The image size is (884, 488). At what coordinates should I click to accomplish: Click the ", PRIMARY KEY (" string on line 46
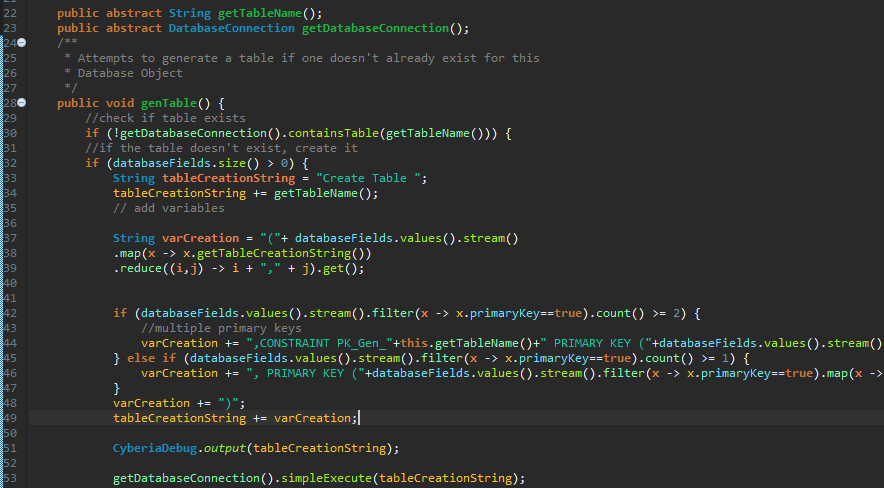click(305, 373)
